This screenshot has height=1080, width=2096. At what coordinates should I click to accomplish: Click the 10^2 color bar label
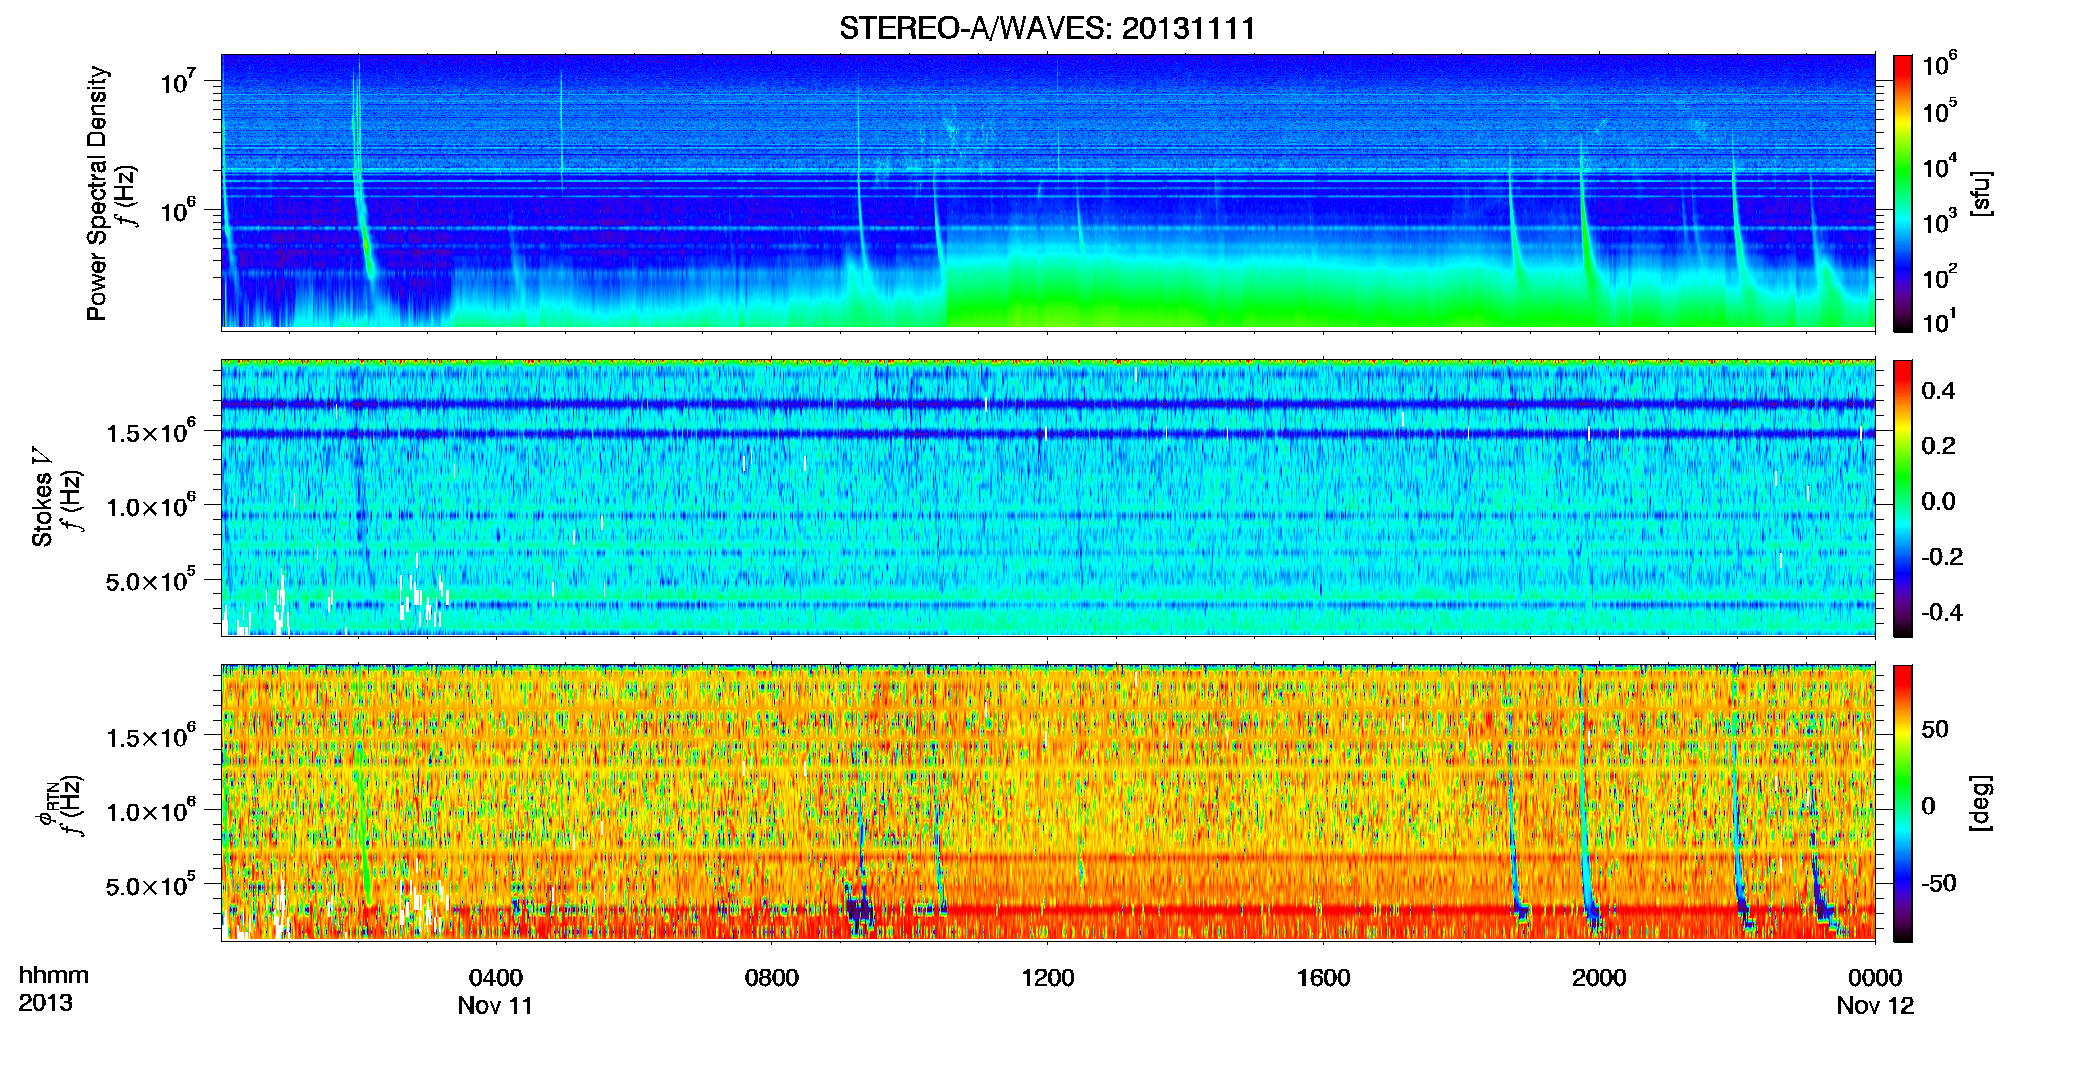1940,276
